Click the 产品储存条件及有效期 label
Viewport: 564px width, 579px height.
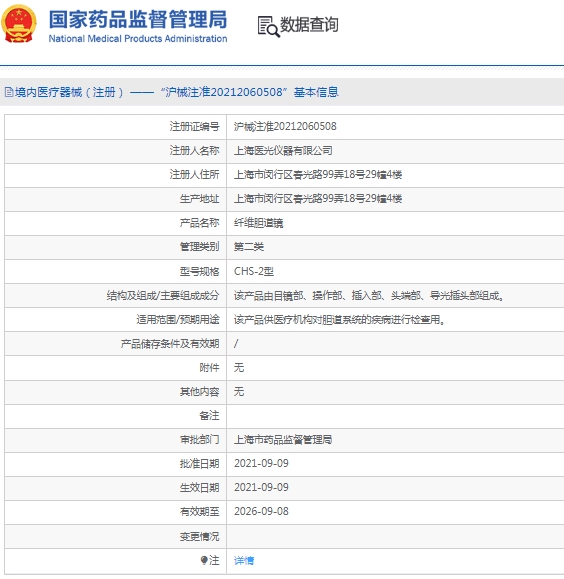click(170, 344)
